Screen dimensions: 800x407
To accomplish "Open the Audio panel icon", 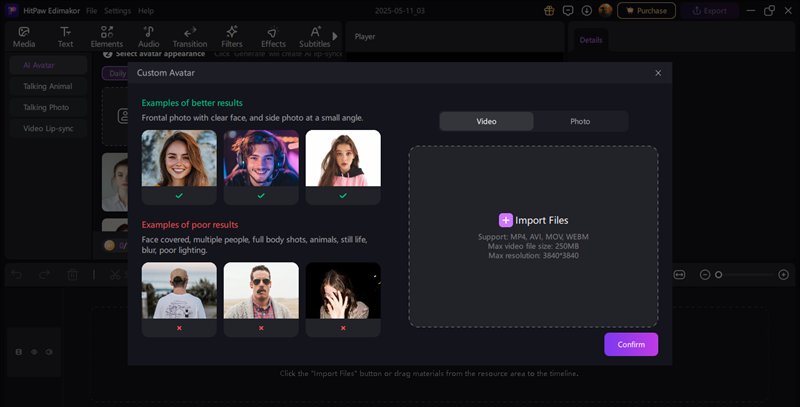I will click(148, 33).
